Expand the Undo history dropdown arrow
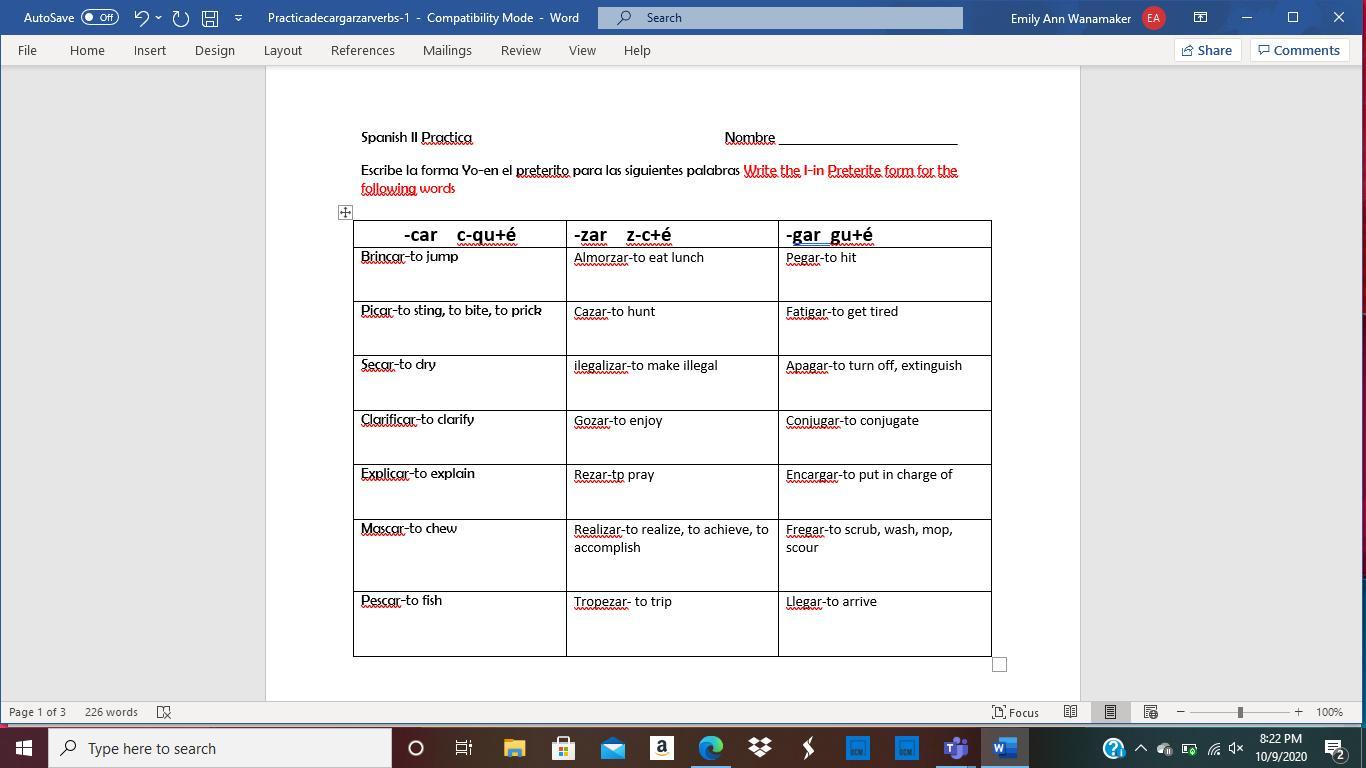Viewport: 1366px width, 768px height. click(158, 18)
